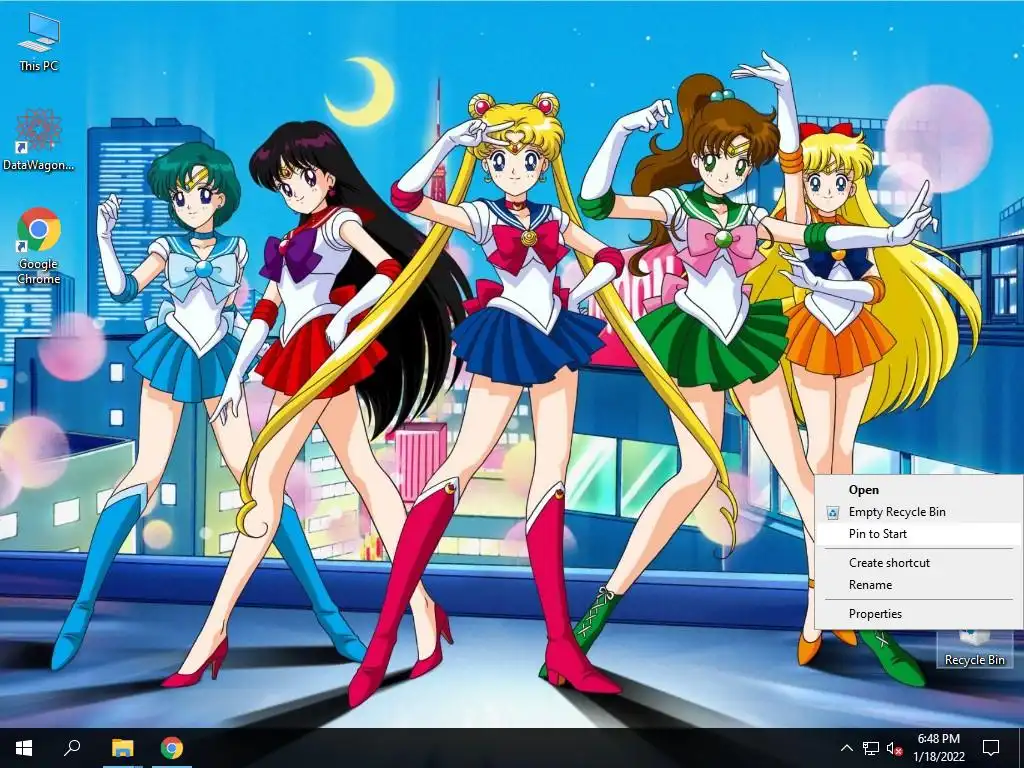Click the Show desktop button at the taskbar's edge
Screen dimensions: 1024x768
click(1021, 748)
